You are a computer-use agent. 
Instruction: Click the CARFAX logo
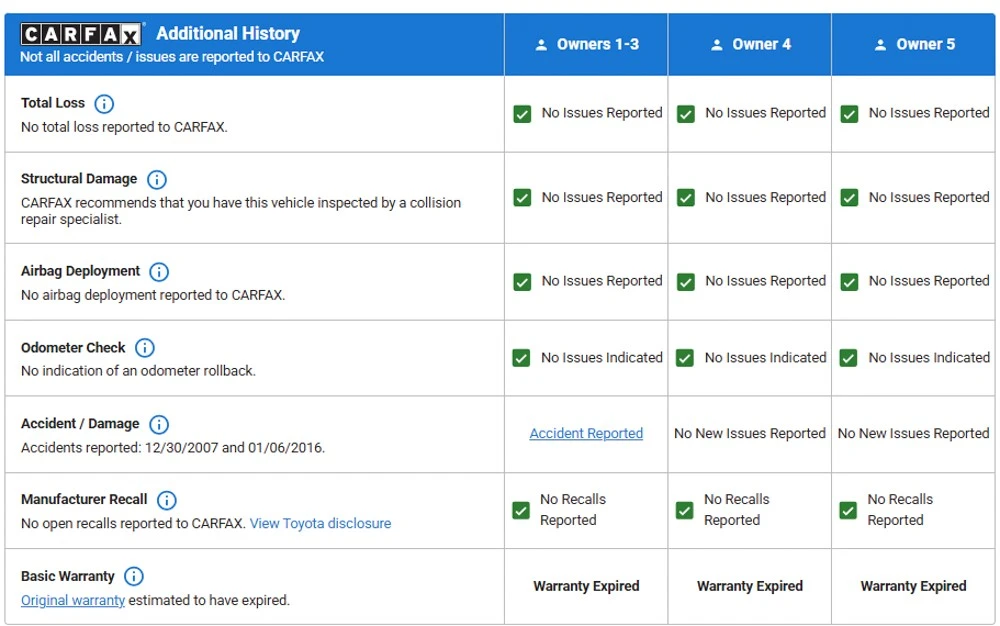coord(81,34)
